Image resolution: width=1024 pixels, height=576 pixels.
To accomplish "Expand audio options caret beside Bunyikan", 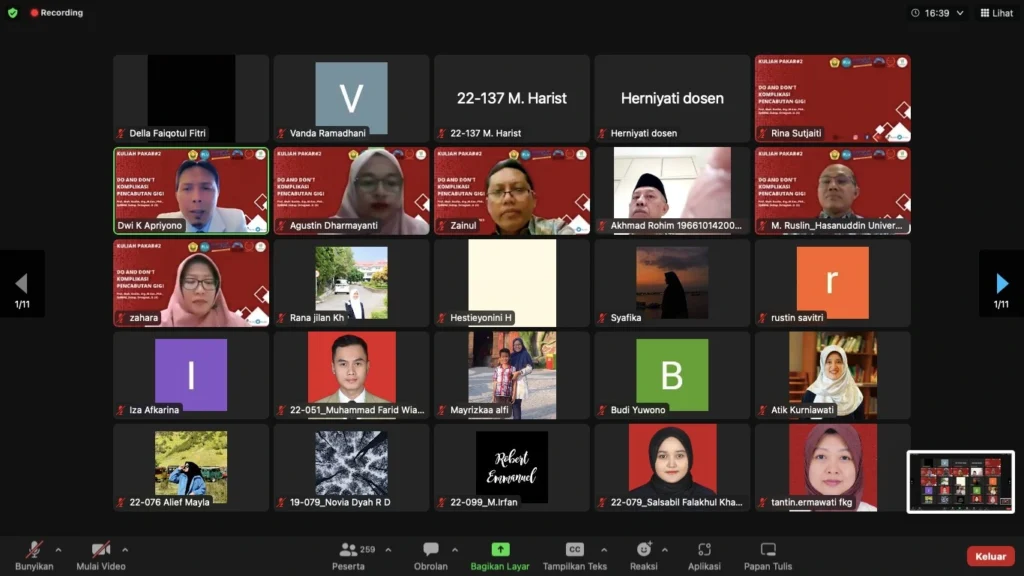I will tap(58, 550).
